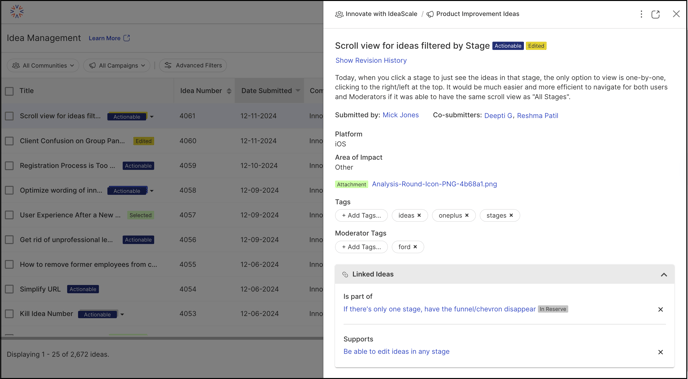Click Add Tags field under Moderator Tags
This screenshot has height=379, width=688.
tap(362, 247)
